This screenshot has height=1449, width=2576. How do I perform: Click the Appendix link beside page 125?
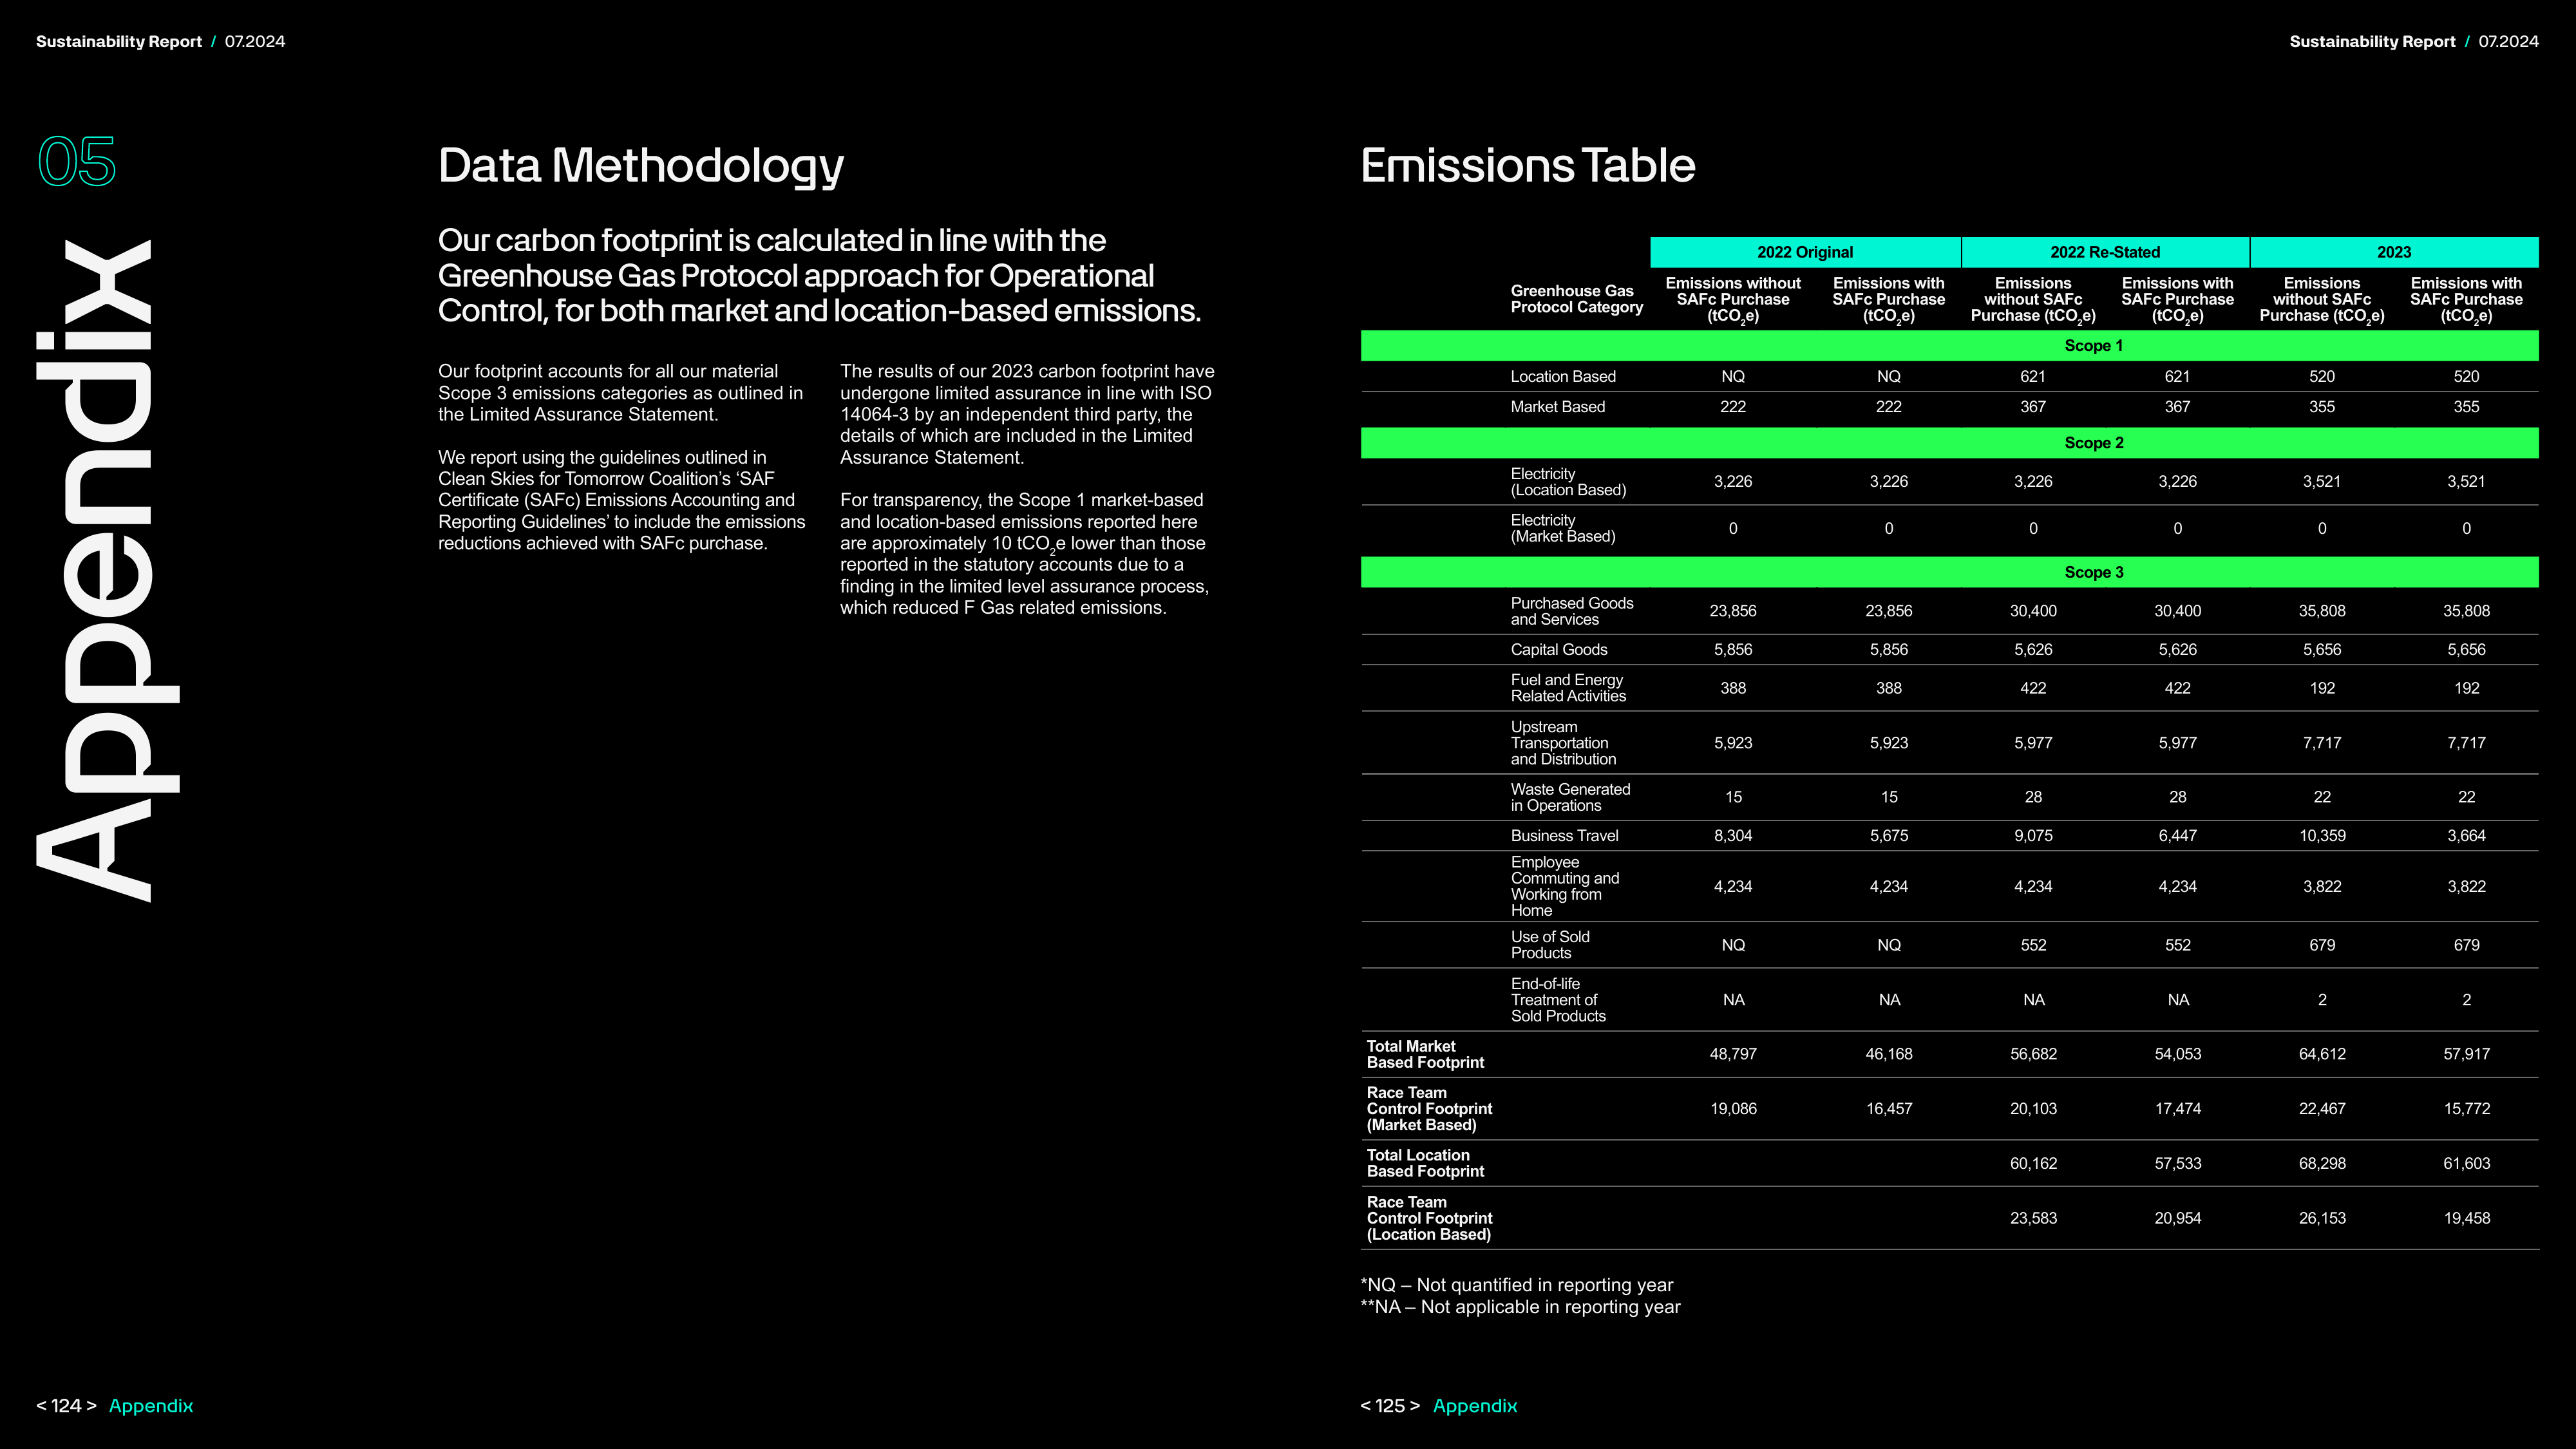[1475, 1405]
